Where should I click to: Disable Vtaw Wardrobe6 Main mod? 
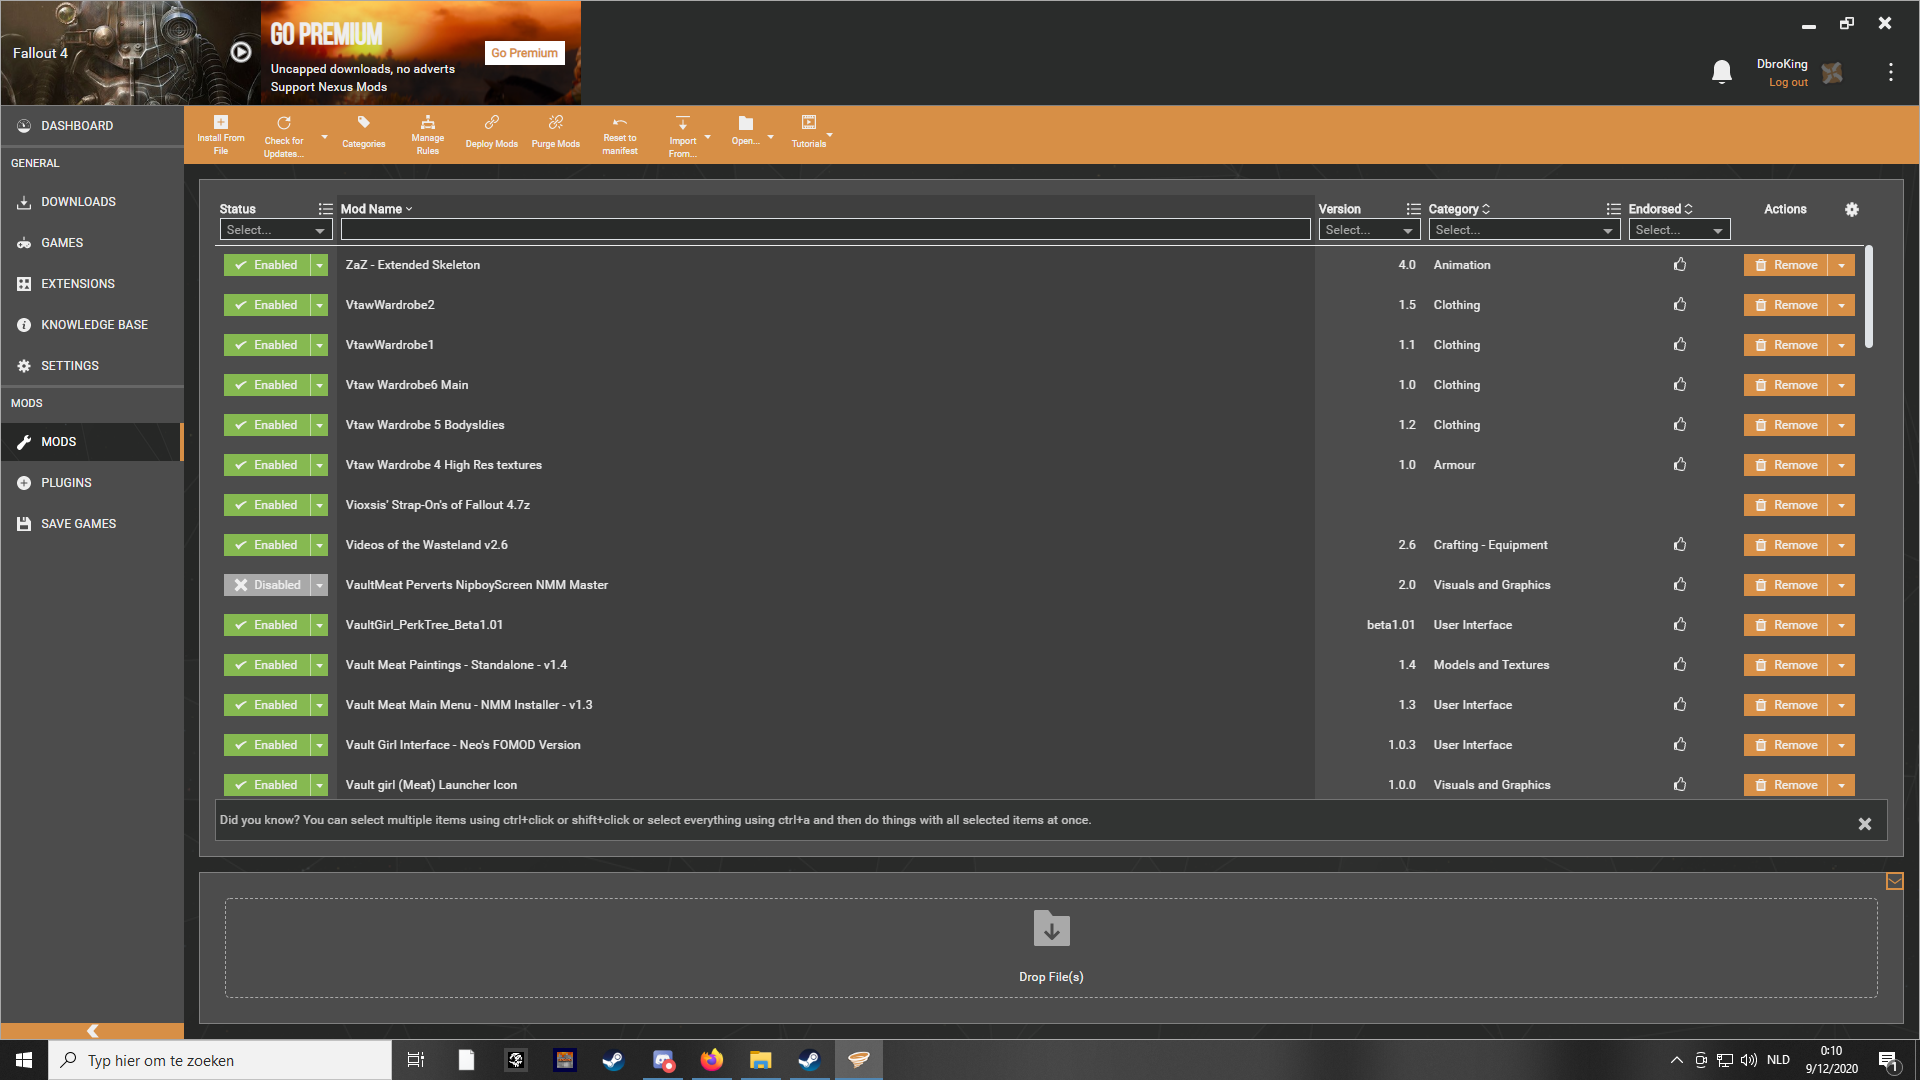coord(267,385)
